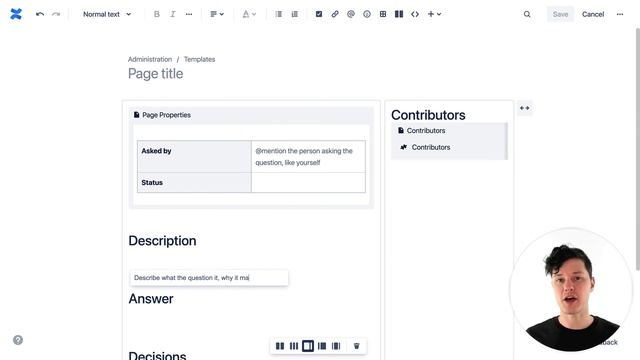Viewport: 640px width, 360px height.
Task: Open the Normal text style dropdown
Action: 107,14
